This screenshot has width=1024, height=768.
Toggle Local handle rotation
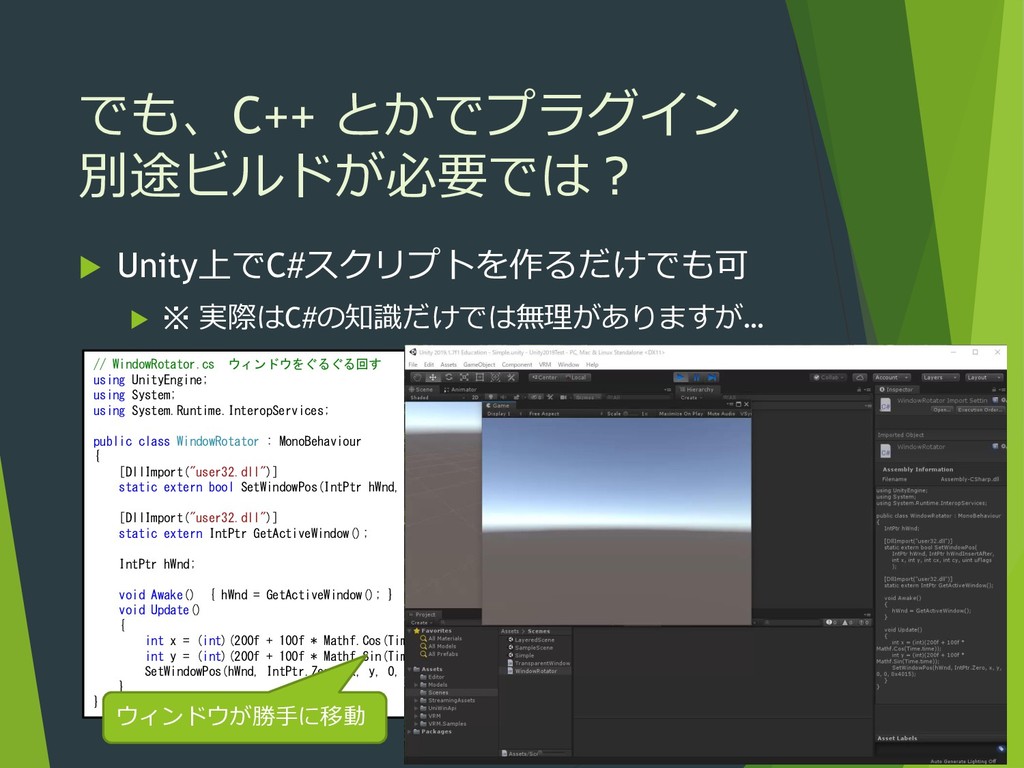pos(575,377)
